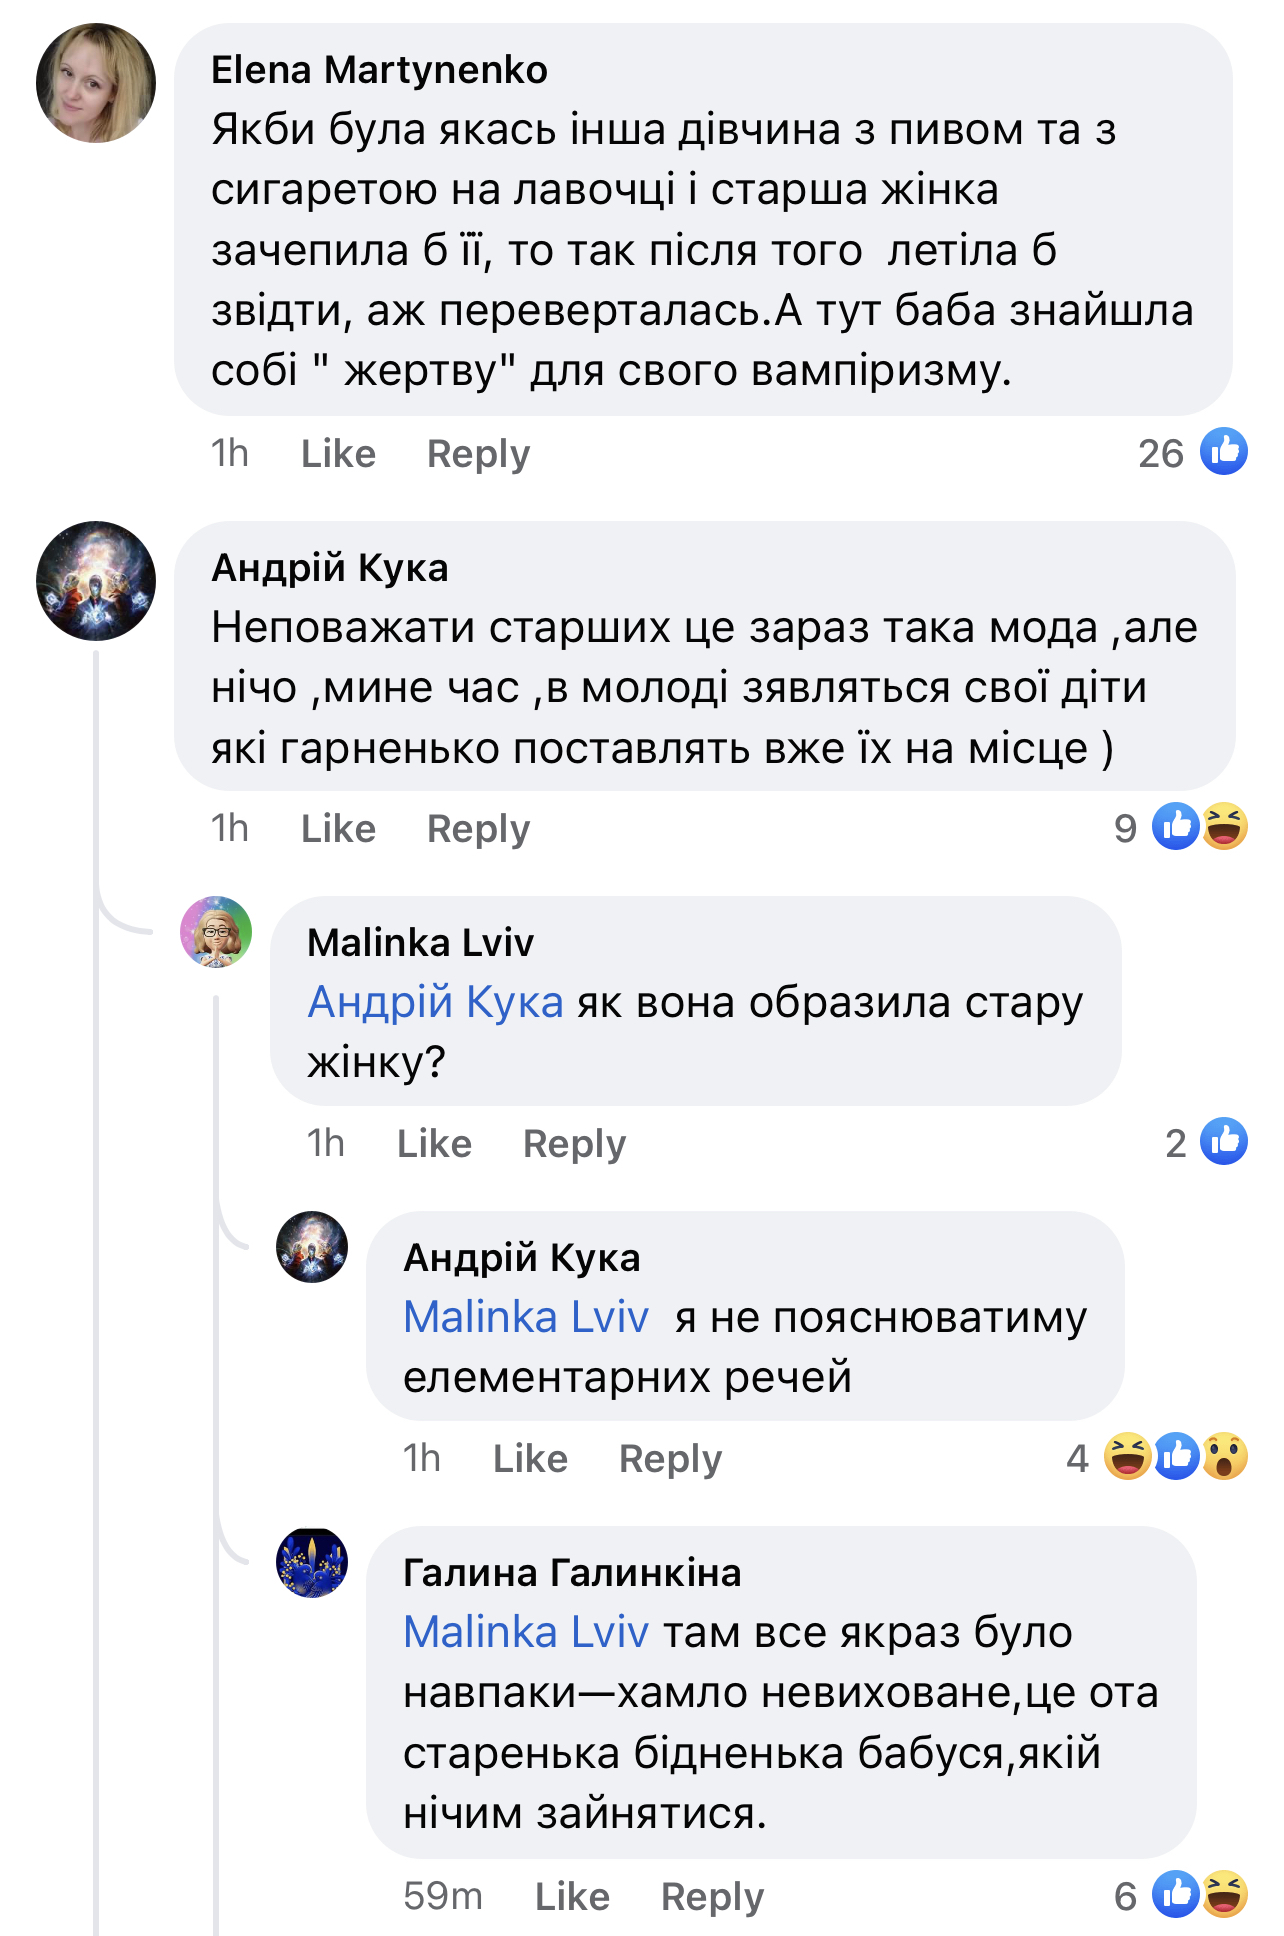This screenshot has width=1284, height=1936.
Task: Click the like reaction icon on Malinka Lviv's reply
Action: [x=1224, y=1142]
